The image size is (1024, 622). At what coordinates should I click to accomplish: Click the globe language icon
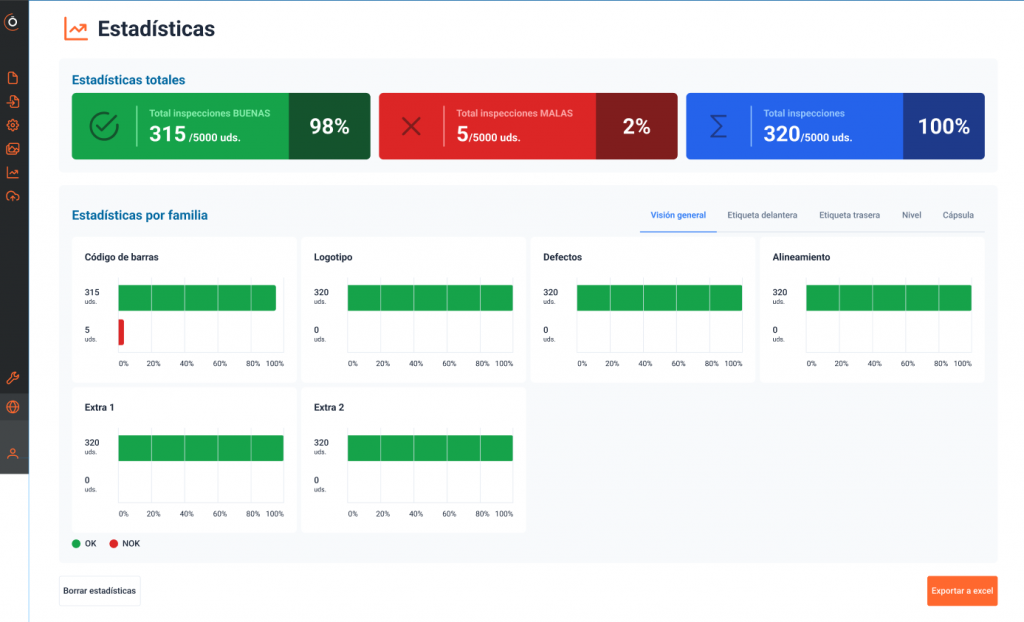[x=13, y=407]
